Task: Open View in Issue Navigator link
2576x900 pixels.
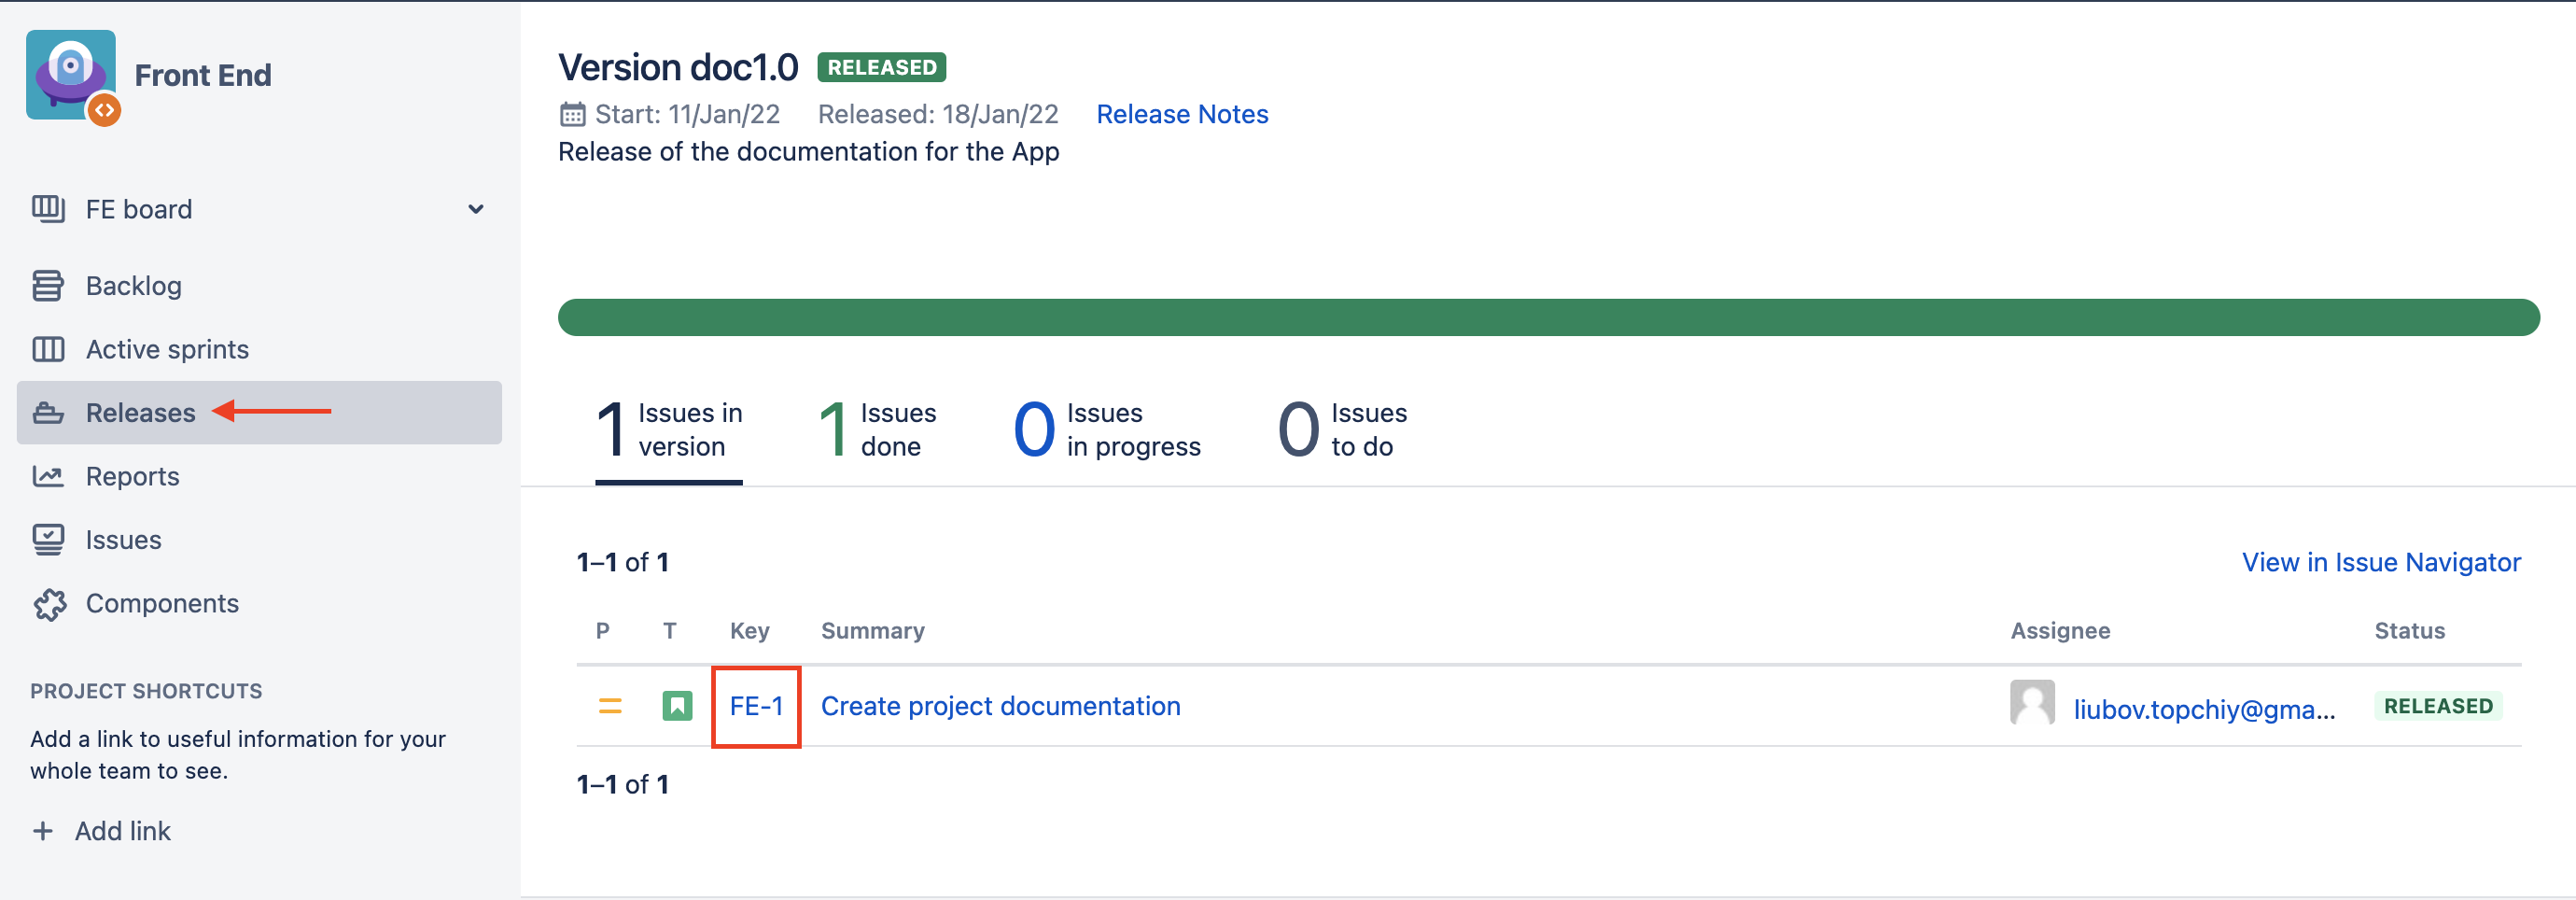Action: 2380,562
